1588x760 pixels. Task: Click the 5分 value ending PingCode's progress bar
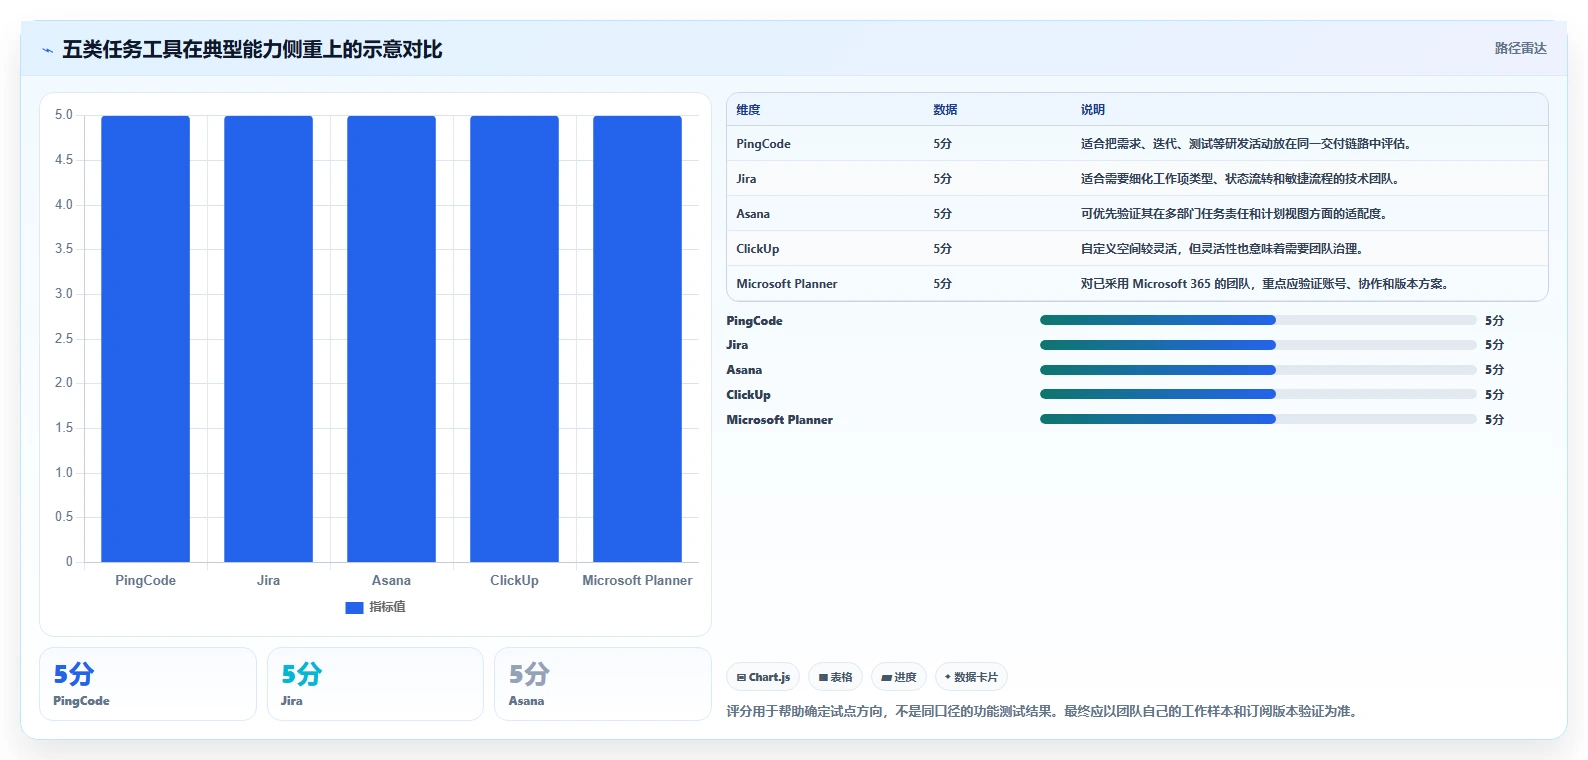[1494, 321]
